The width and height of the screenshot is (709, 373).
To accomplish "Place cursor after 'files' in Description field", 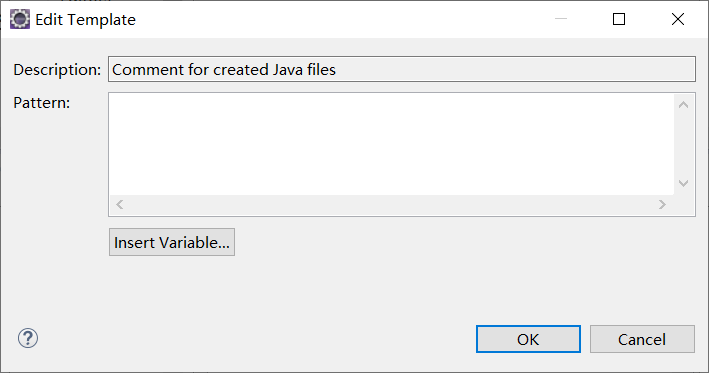I will click(x=337, y=70).
